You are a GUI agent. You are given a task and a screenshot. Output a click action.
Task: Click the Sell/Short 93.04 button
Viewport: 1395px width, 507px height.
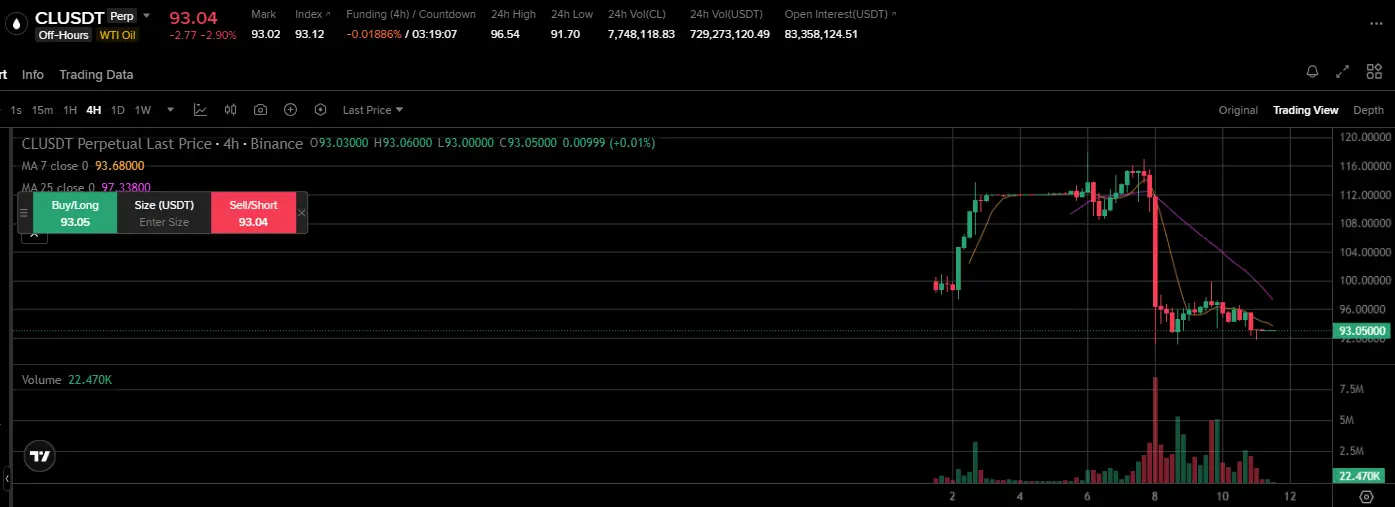pos(254,213)
